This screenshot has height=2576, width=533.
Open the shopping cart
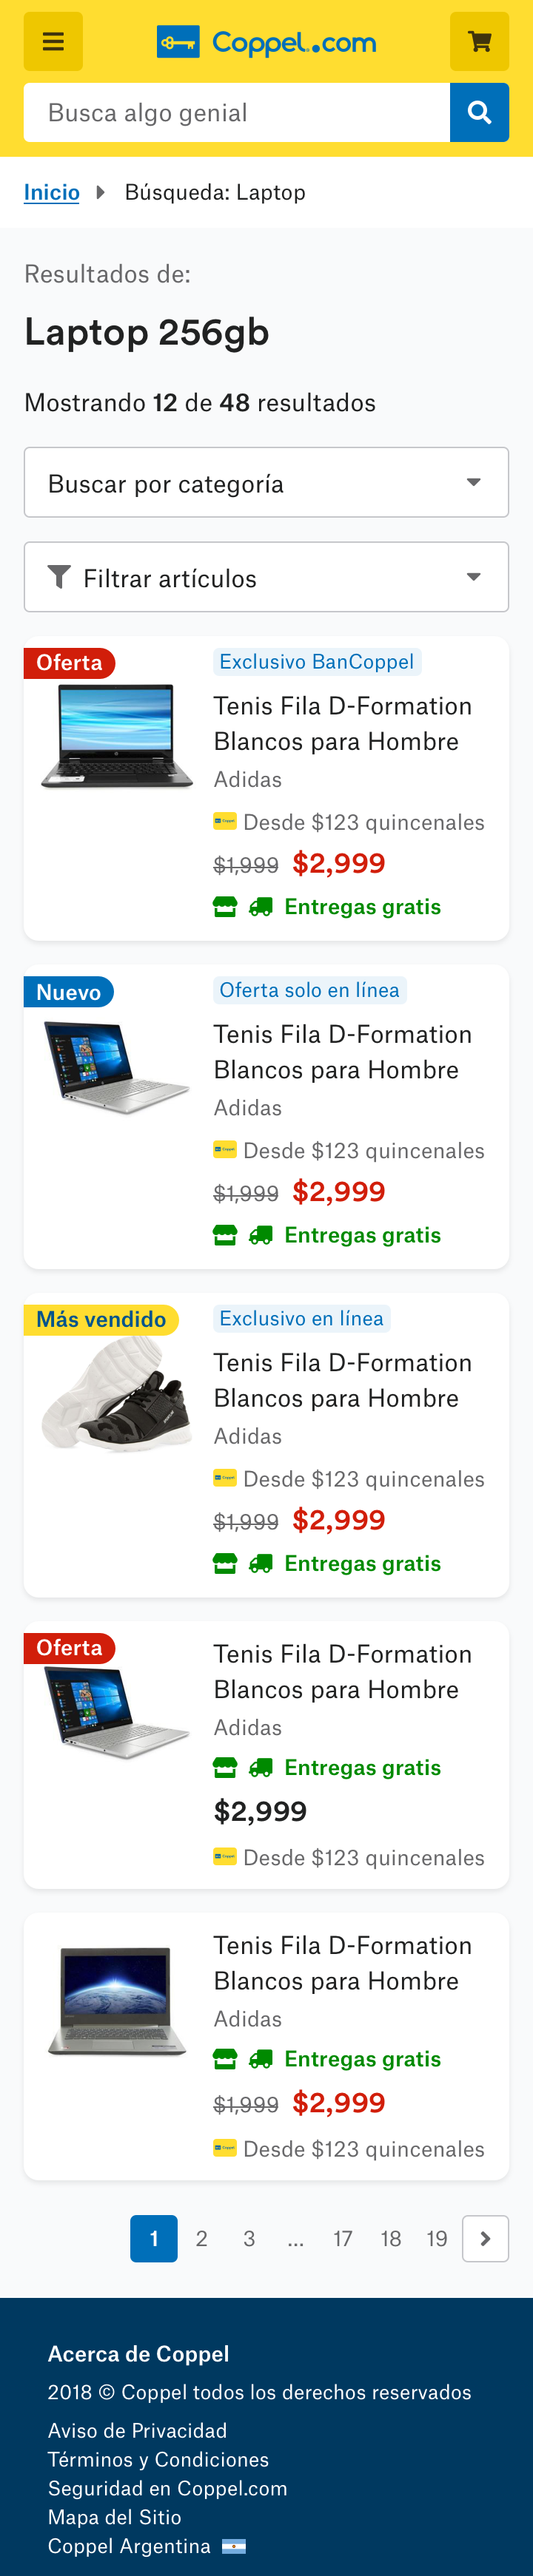click(479, 42)
